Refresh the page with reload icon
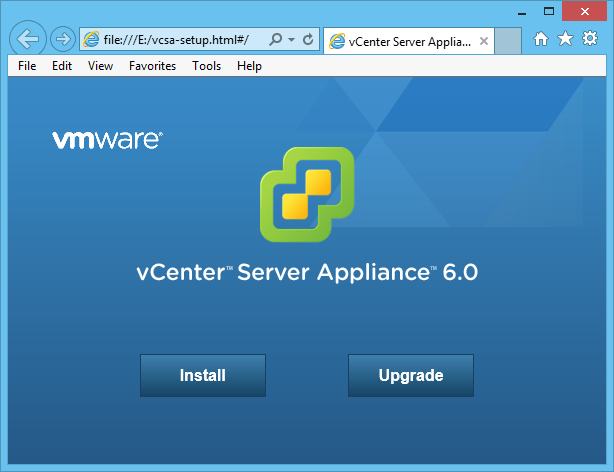 pos(308,39)
